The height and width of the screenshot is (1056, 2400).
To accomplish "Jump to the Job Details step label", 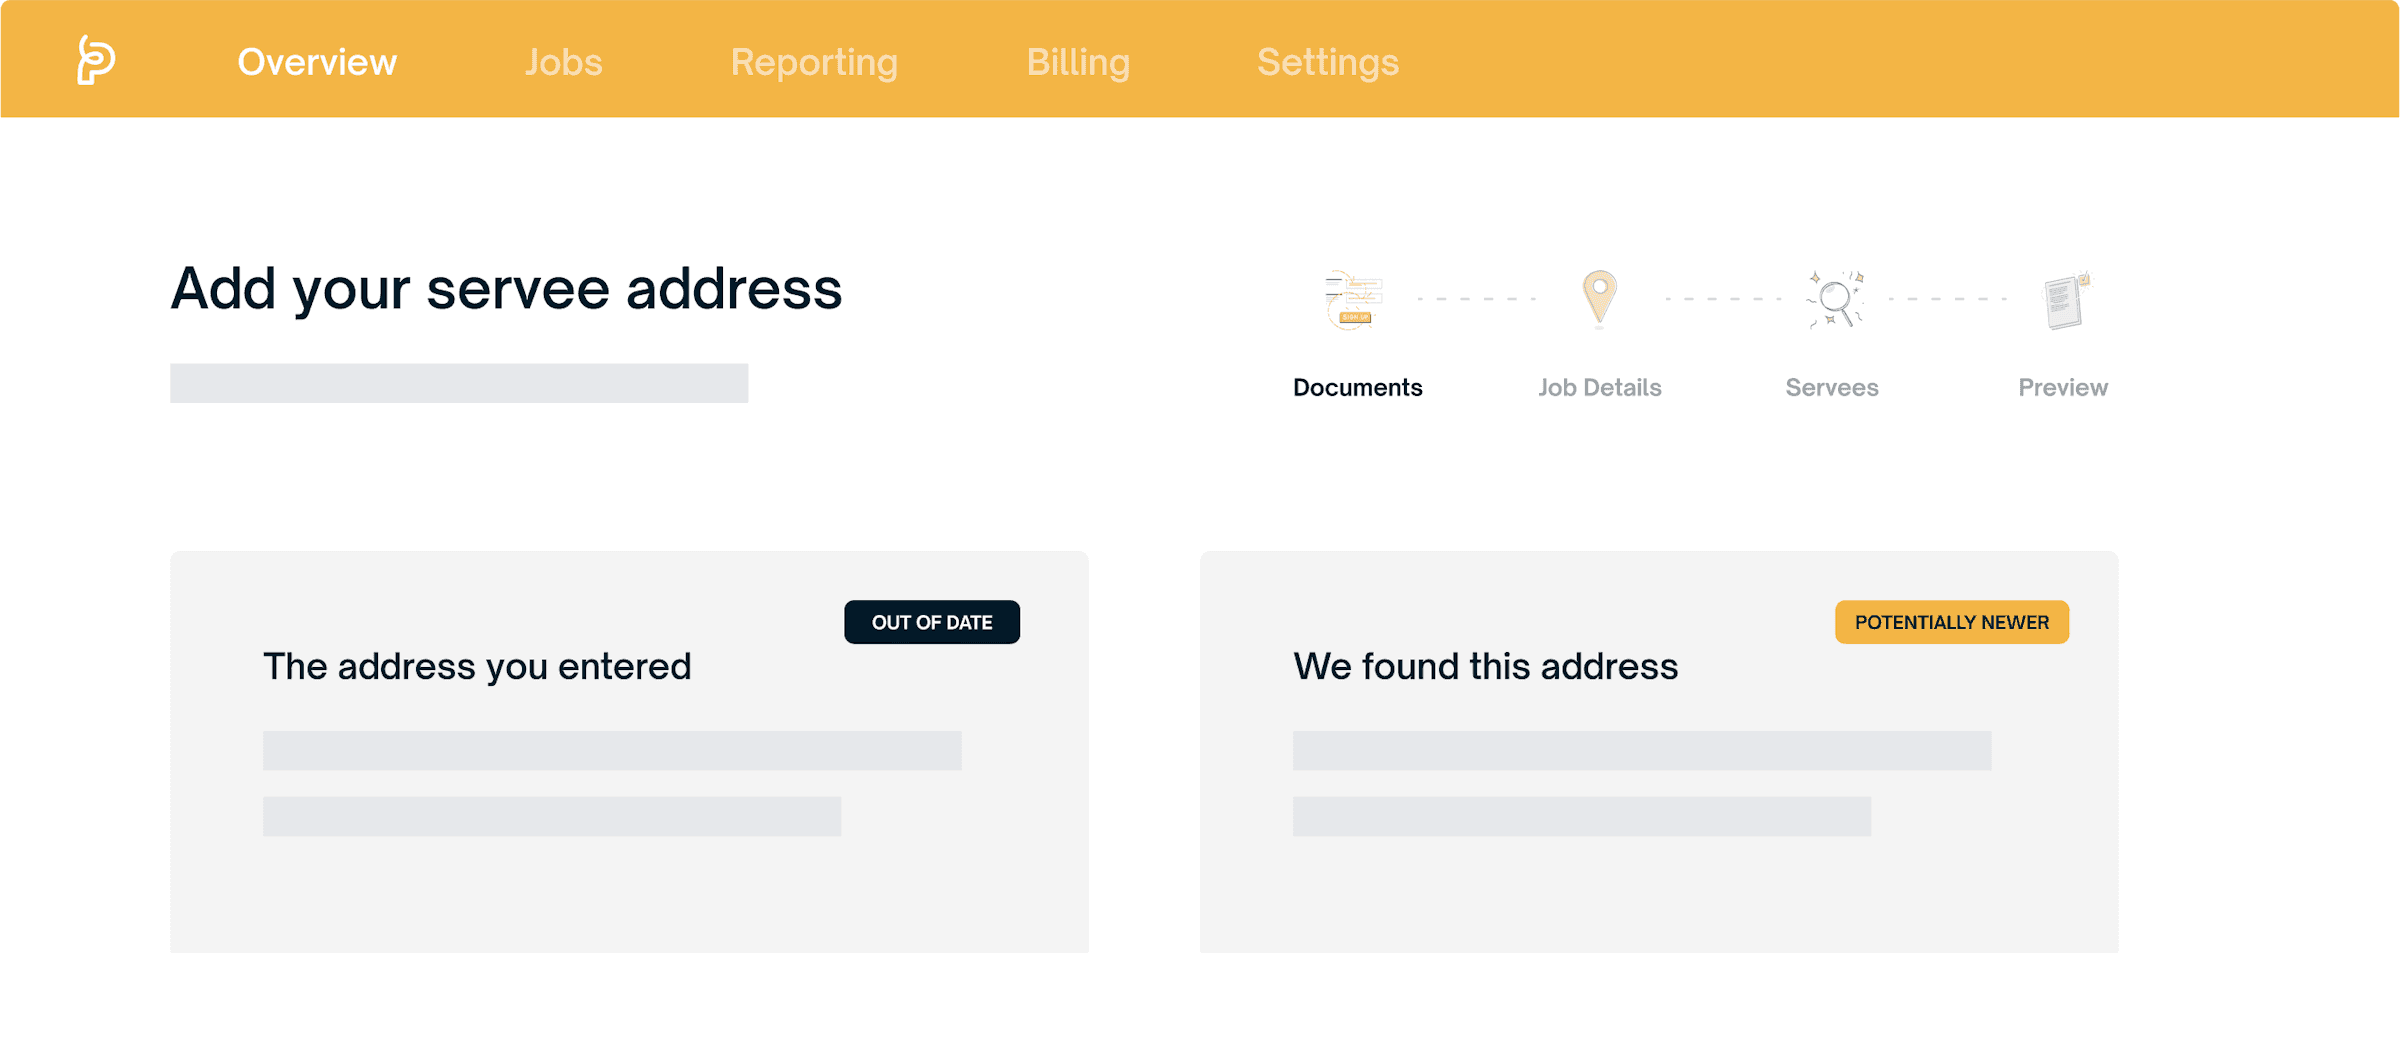I will [x=1599, y=387].
